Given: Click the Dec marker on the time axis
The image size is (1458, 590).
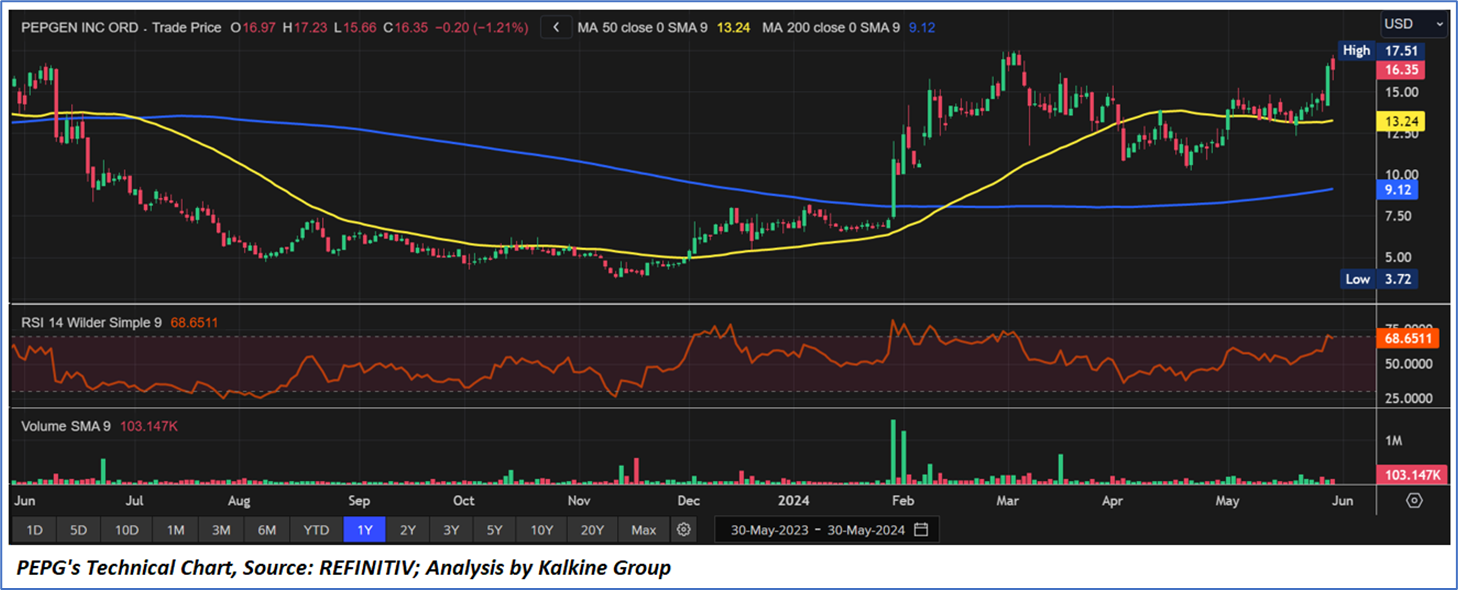Looking at the screenshot, I should click(x=688, y=500).
